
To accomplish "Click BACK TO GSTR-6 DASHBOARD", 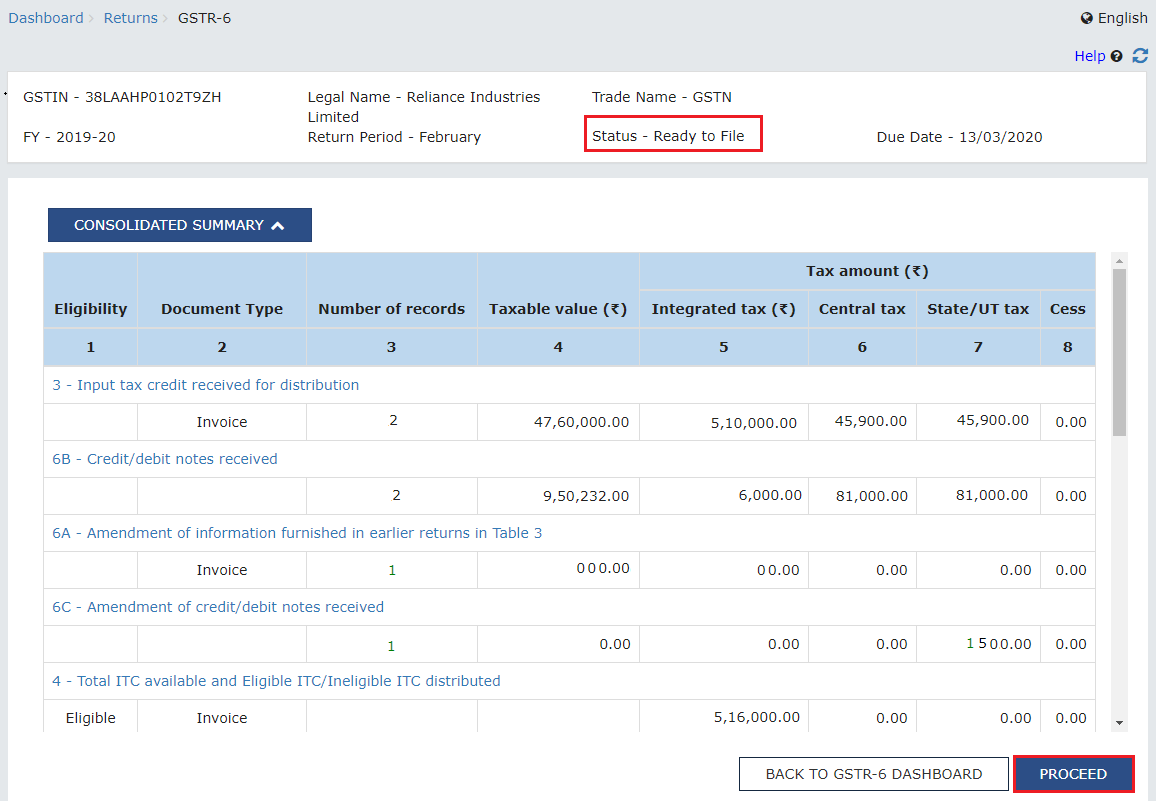I will tap(872, 773).
